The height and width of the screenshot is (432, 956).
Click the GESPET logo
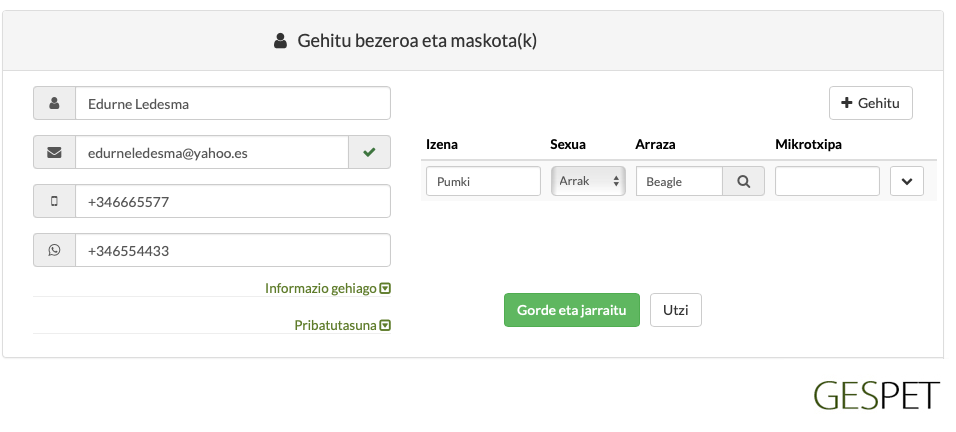coord(877,395)
